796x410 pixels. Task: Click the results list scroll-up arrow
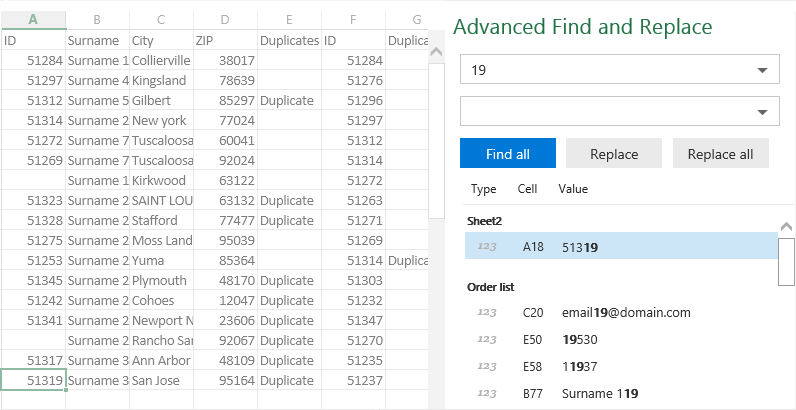point(786,226)
